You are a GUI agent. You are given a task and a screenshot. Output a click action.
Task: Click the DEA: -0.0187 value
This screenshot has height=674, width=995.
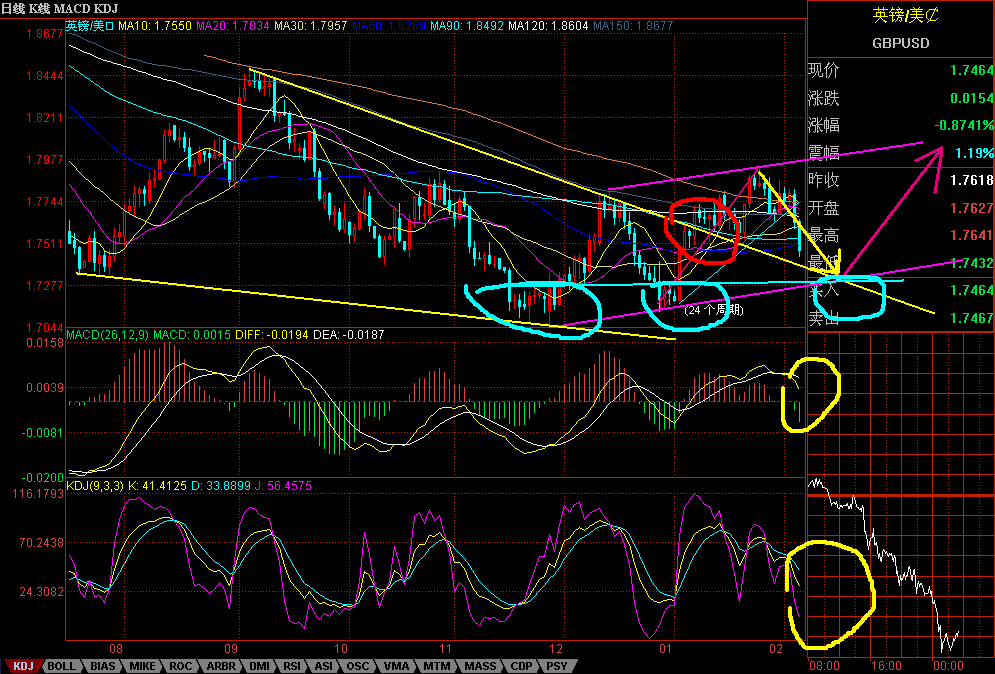[x=348, y=334]
